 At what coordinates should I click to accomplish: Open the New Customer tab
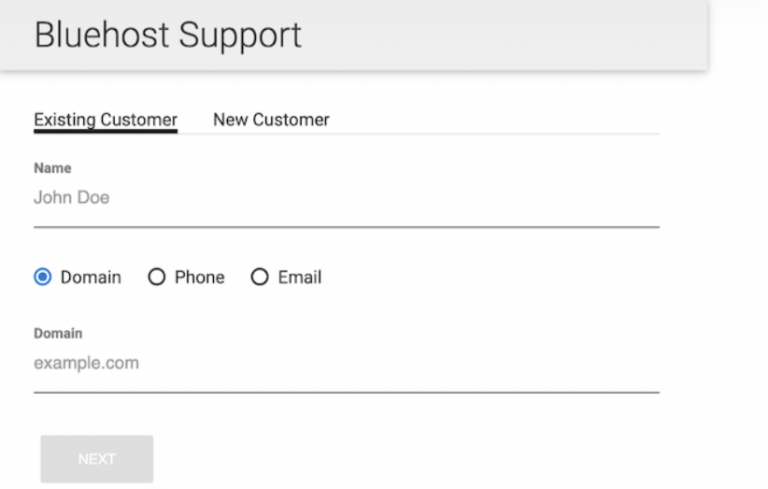[271, 119]
